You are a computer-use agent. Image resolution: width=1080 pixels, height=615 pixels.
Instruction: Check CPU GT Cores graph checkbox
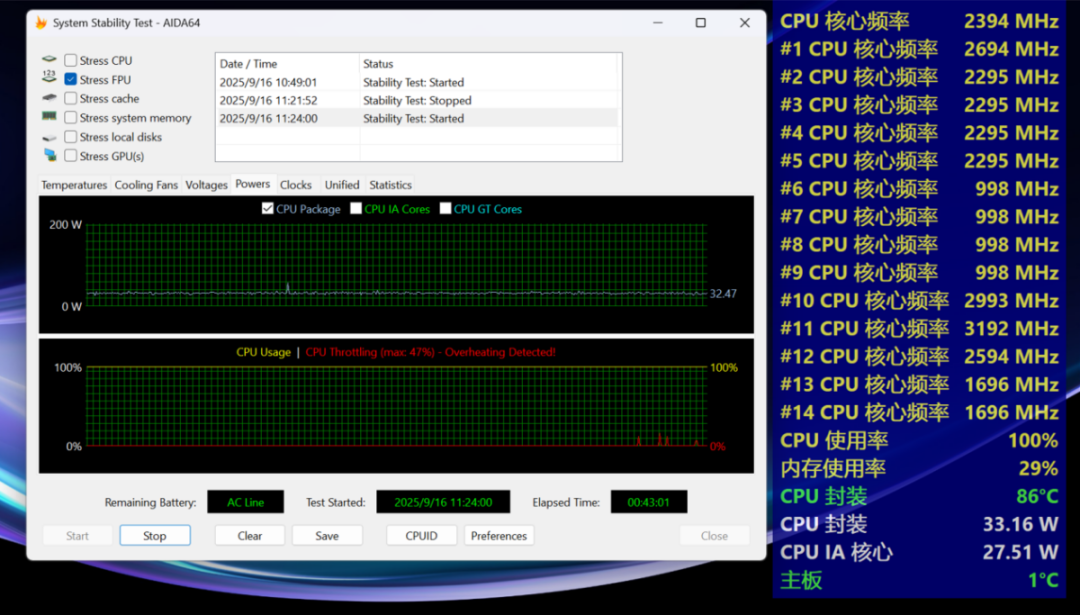(445, 209)
